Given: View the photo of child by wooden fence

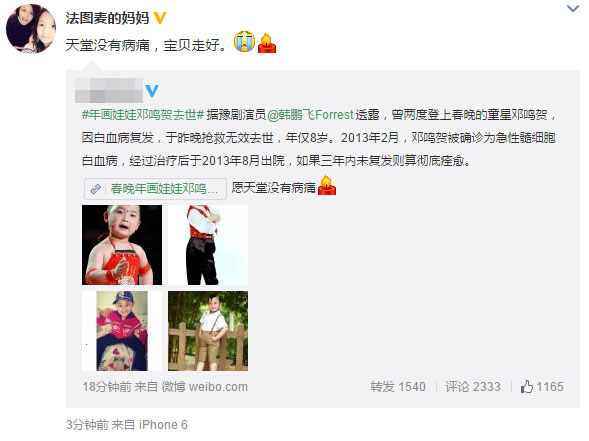Looking at the screenshot, I should pos(208,331).
